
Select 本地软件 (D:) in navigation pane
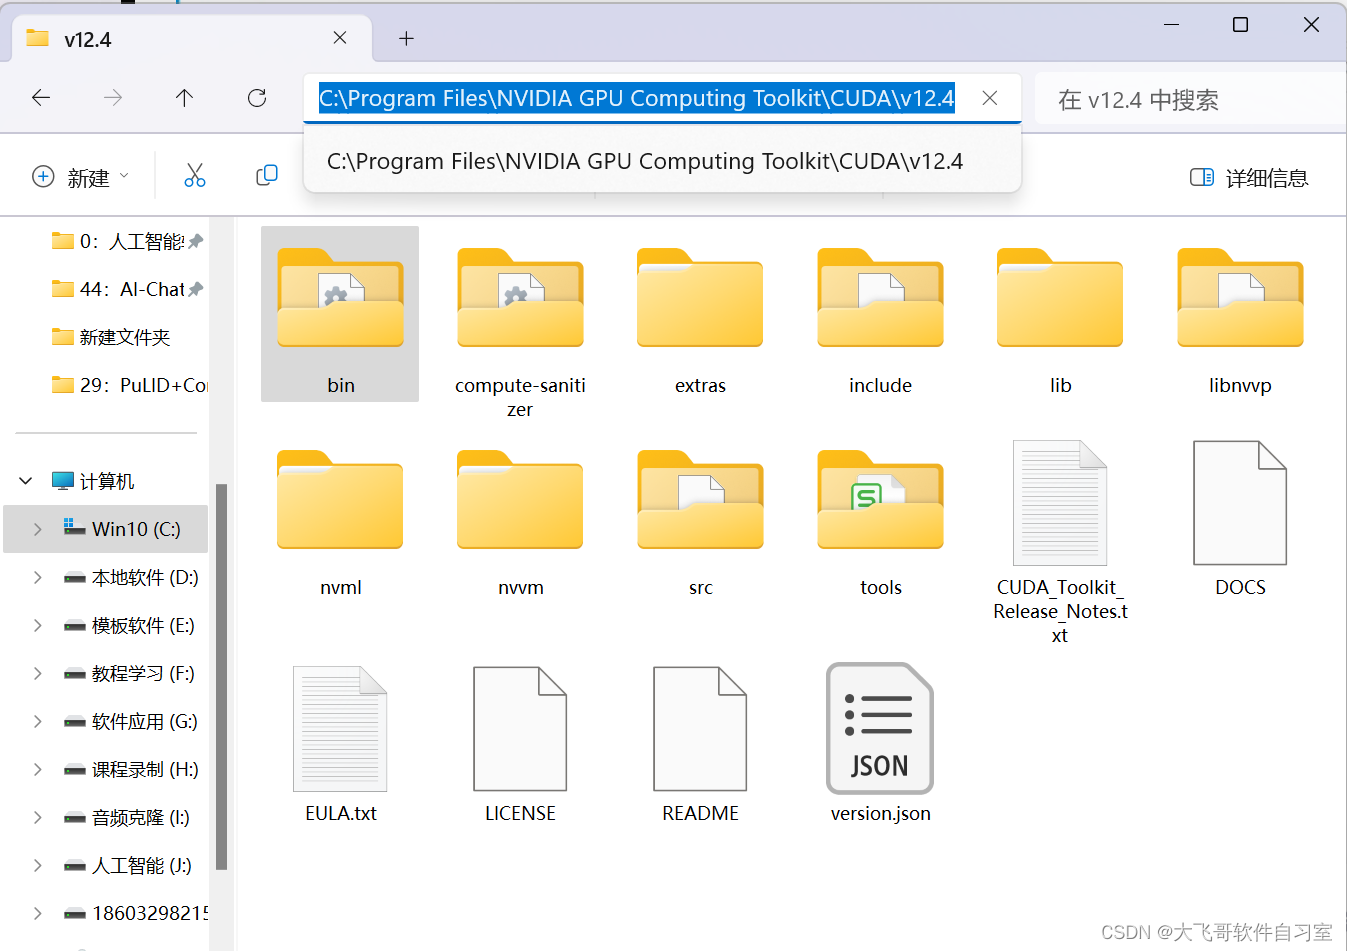click(130, 577)
